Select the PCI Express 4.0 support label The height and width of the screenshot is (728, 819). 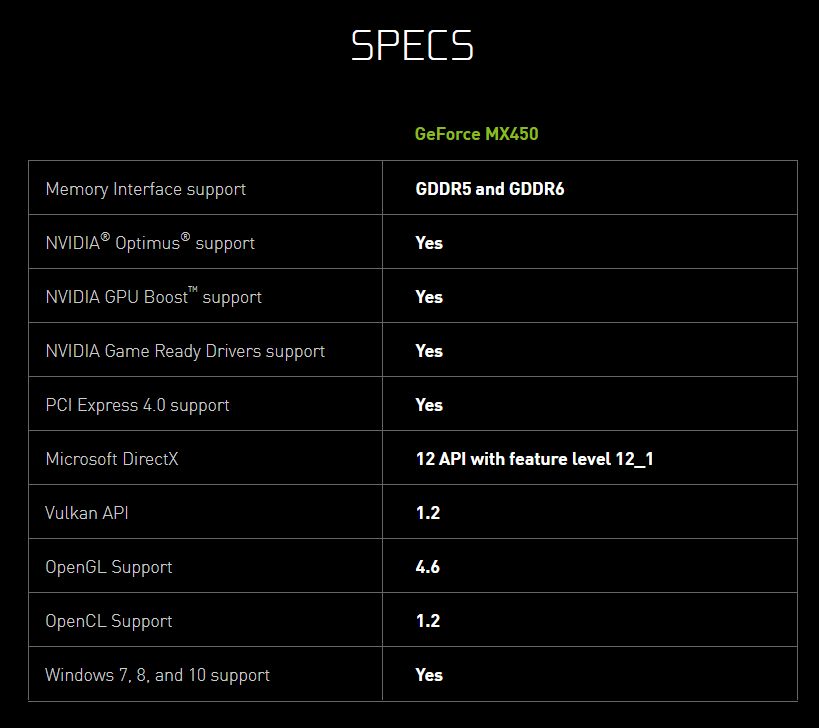coord(137,405)
